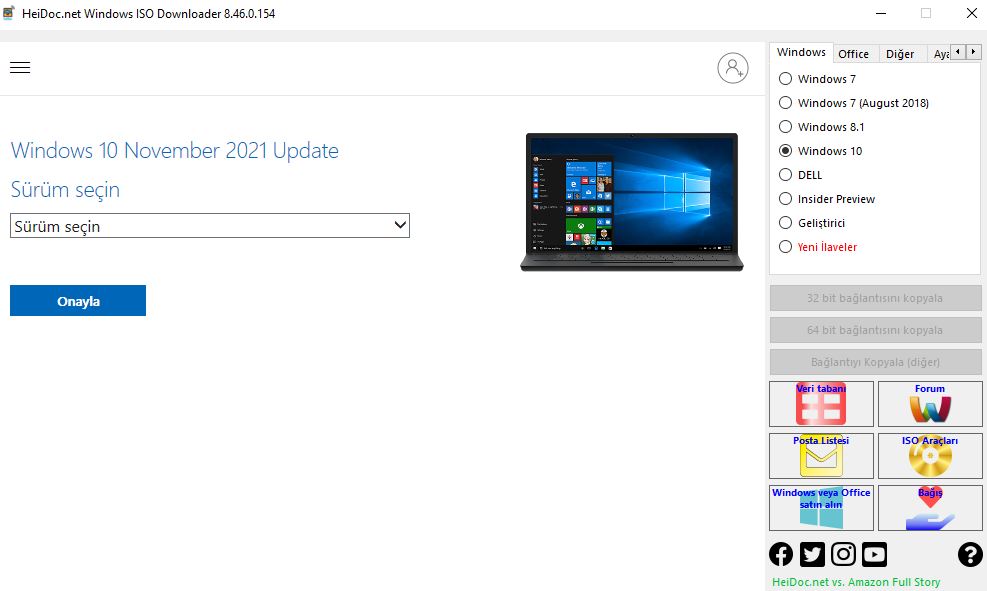Open the Forum tile
987x591 pixels.
pyautogui.click(x=930, y=403)
